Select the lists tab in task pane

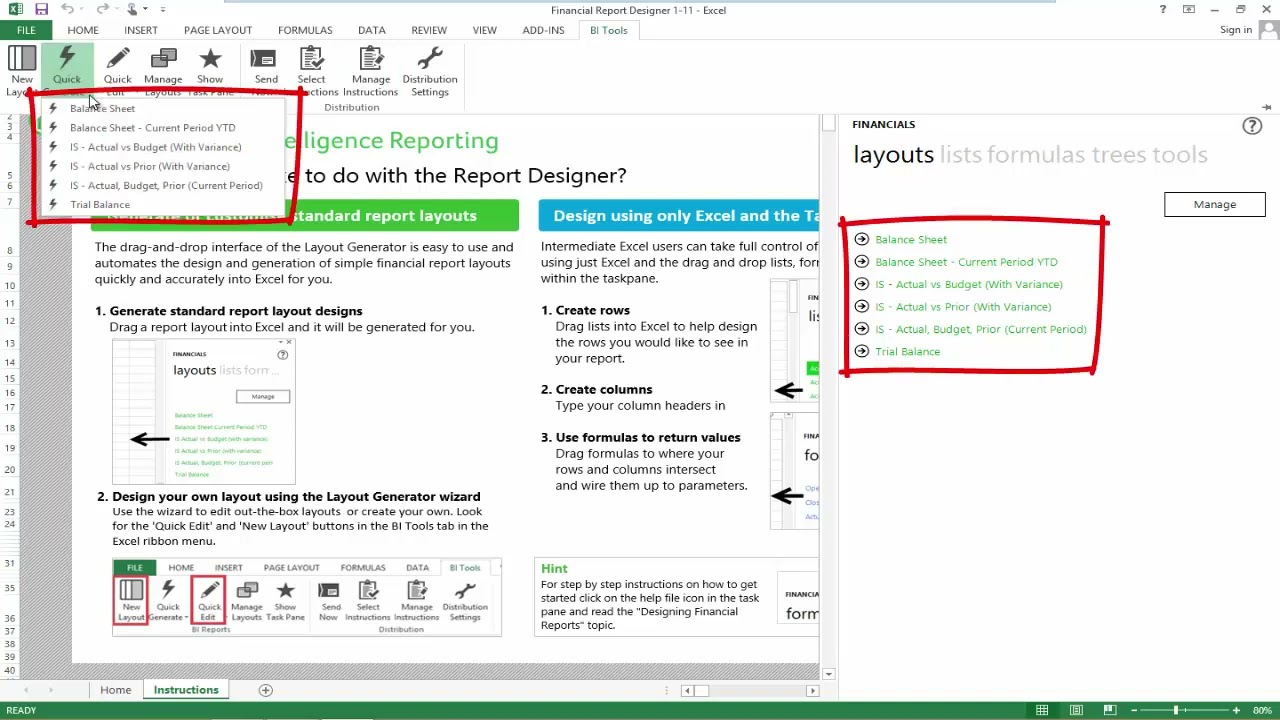click(x=960, y=155)
